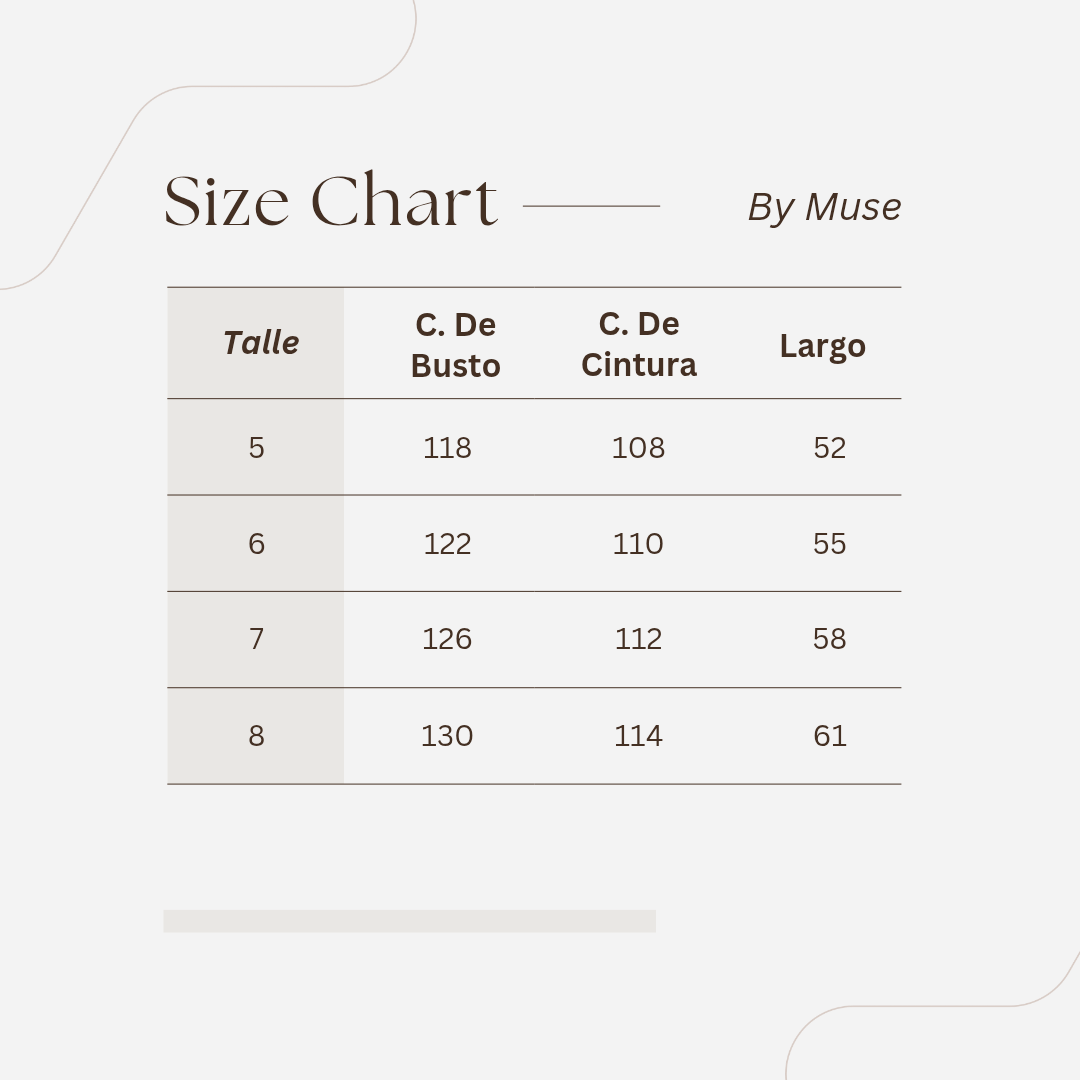Select the Talle 7 cell
This screenshot has height=1080, width=1080.
click(257, 638)
